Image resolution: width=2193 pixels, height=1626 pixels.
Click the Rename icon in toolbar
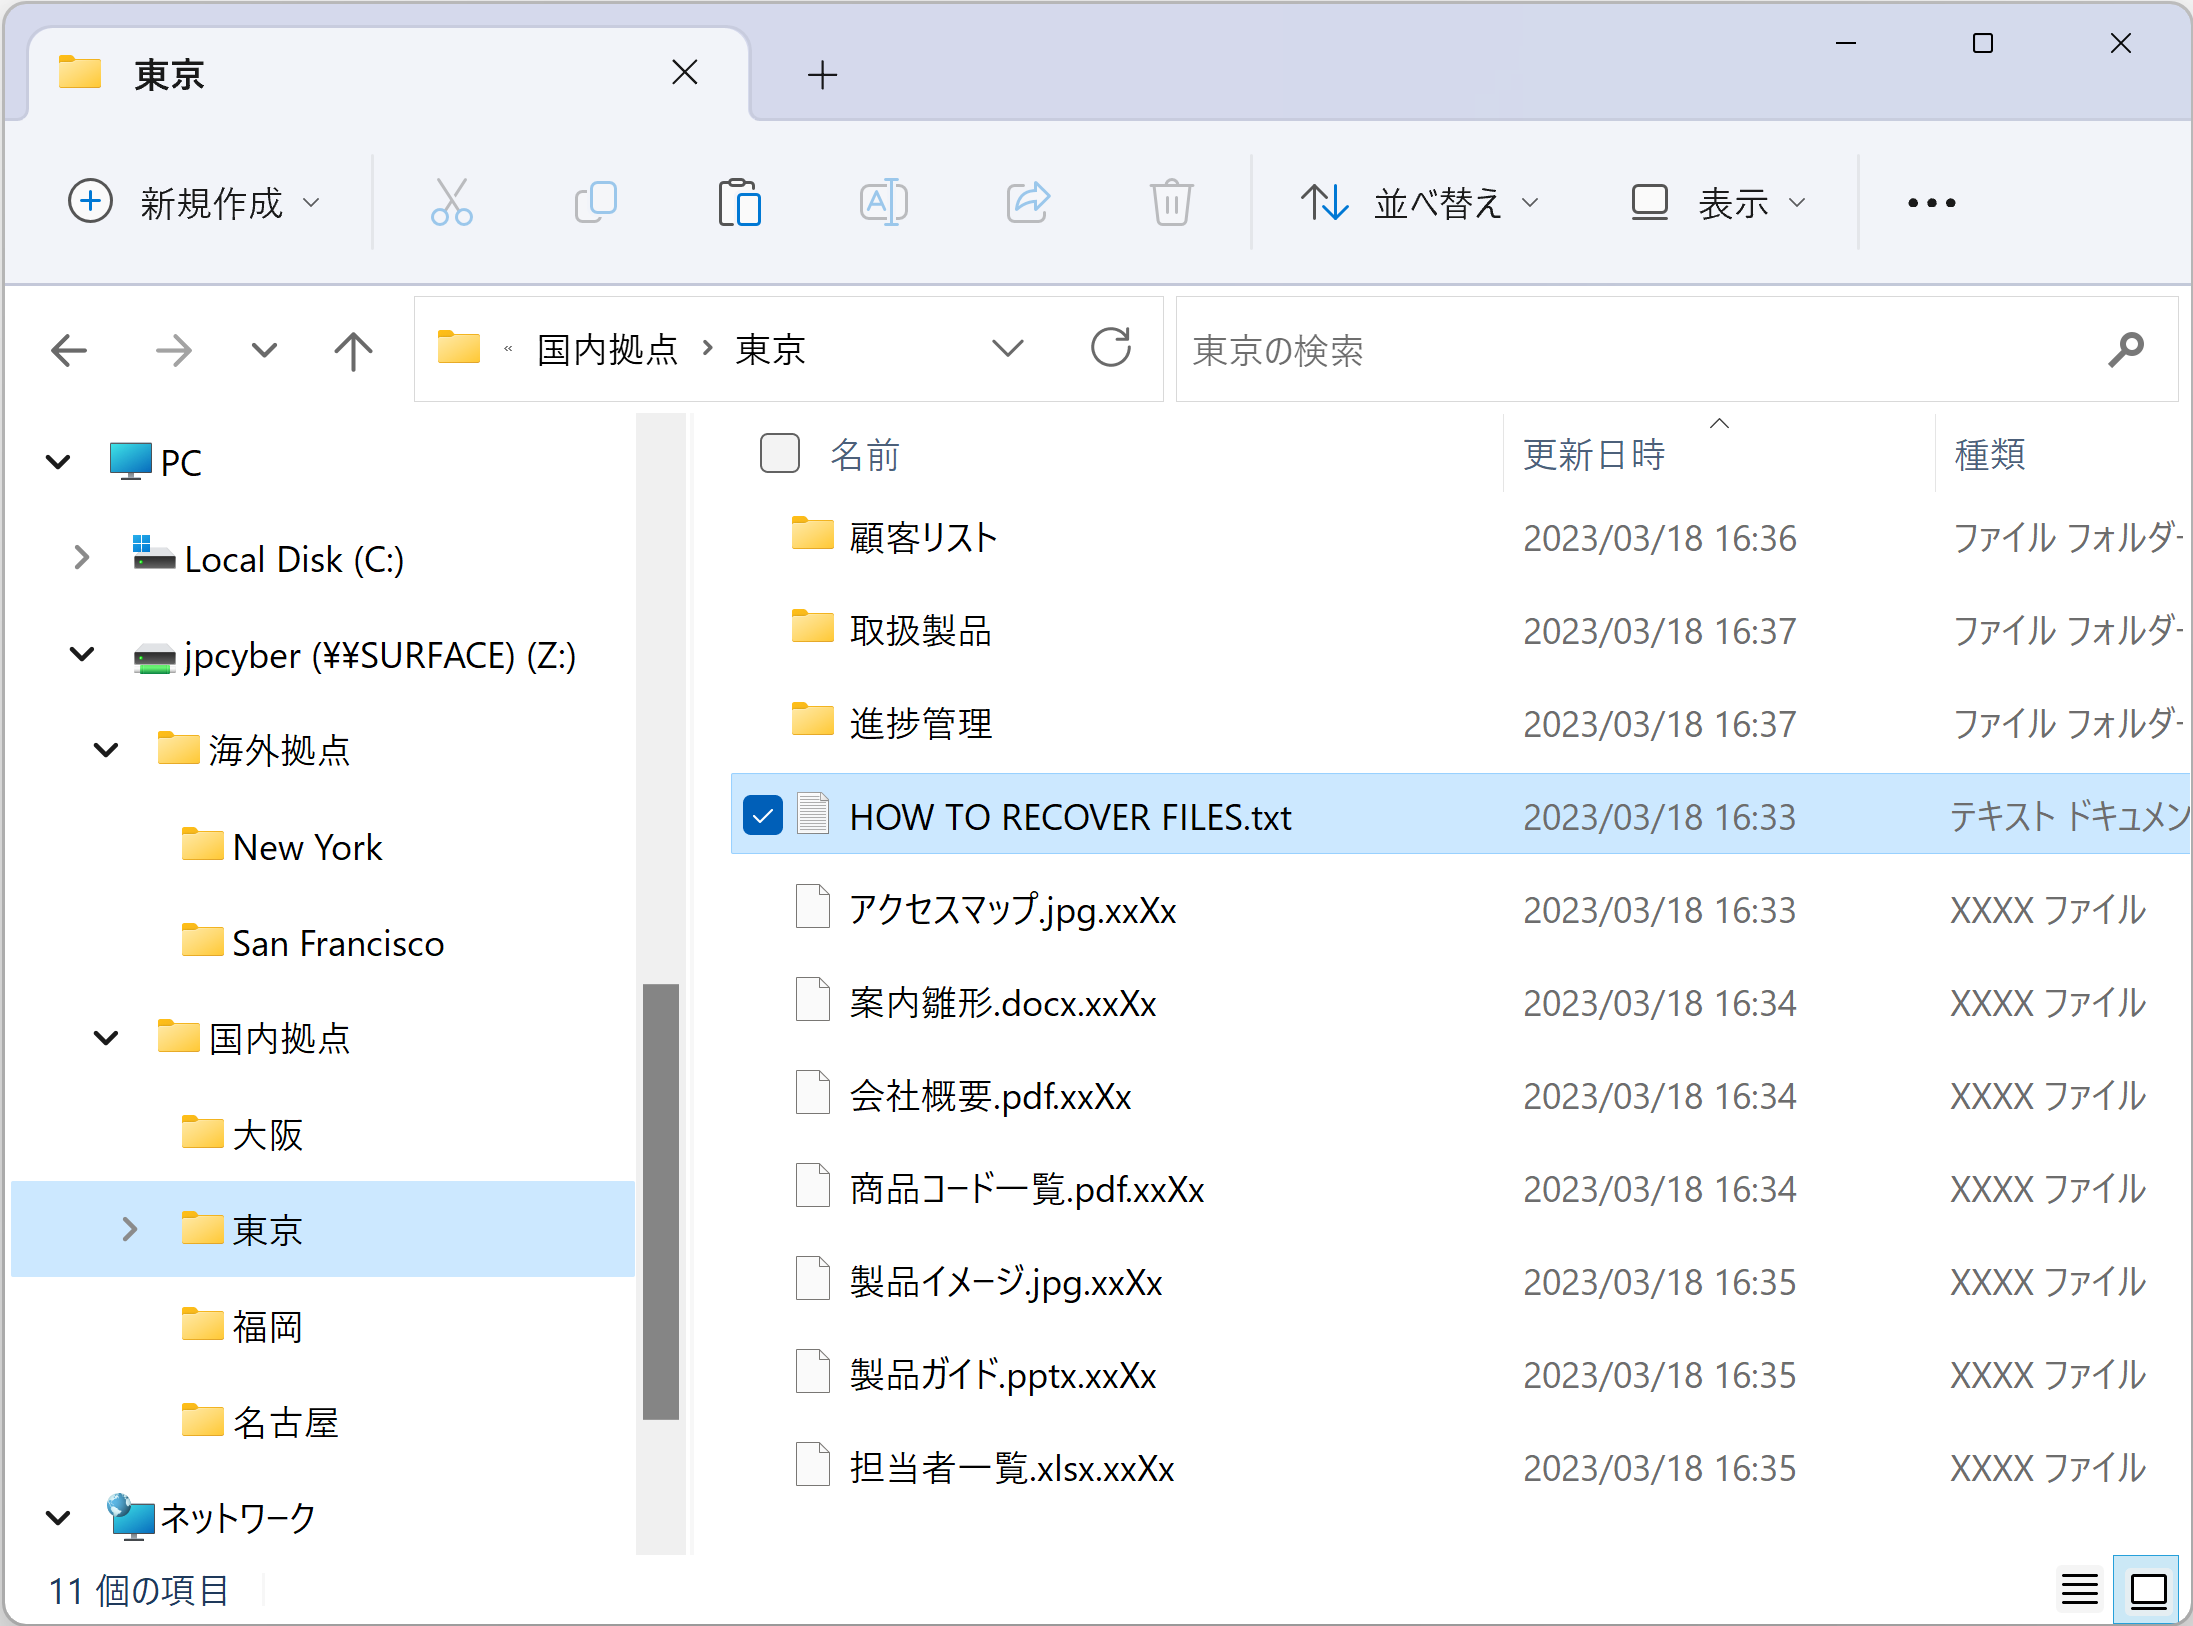point(883,203)
